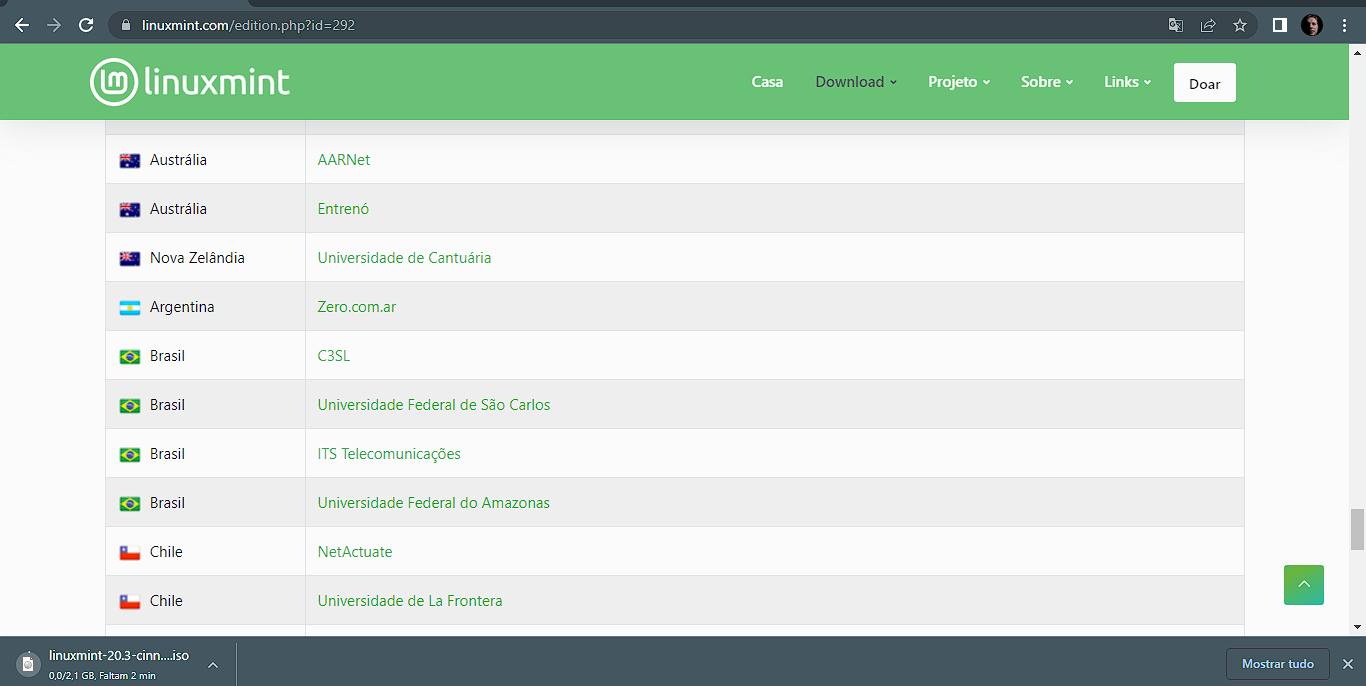This screenshot has height=686, width=1366.
Task: Click the Brasil text beside C3SL
Action: (167, 356)
